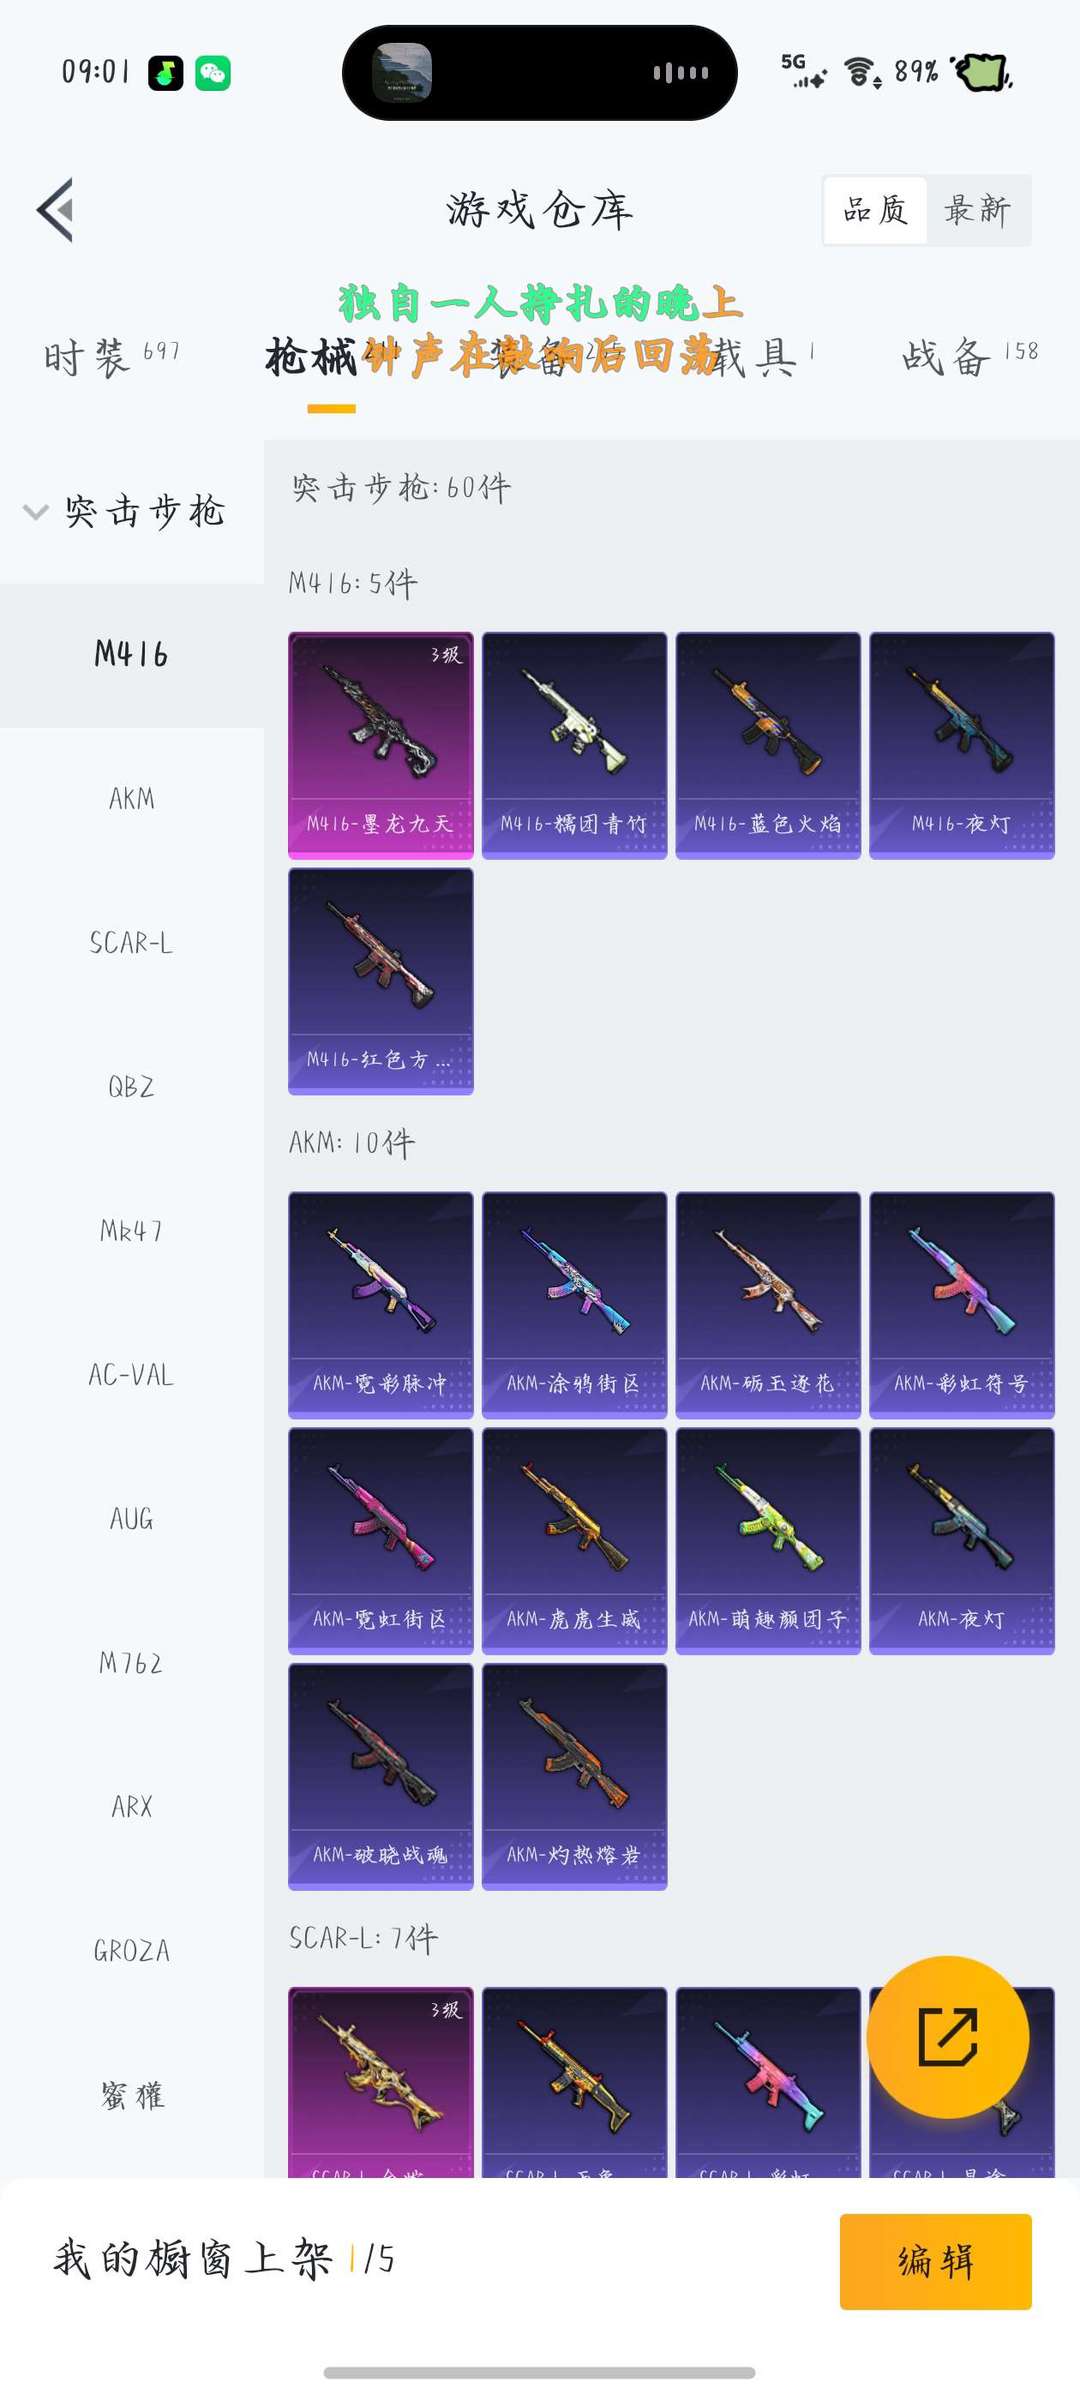Tap the 编辑 button

(x=936, y=2262)
